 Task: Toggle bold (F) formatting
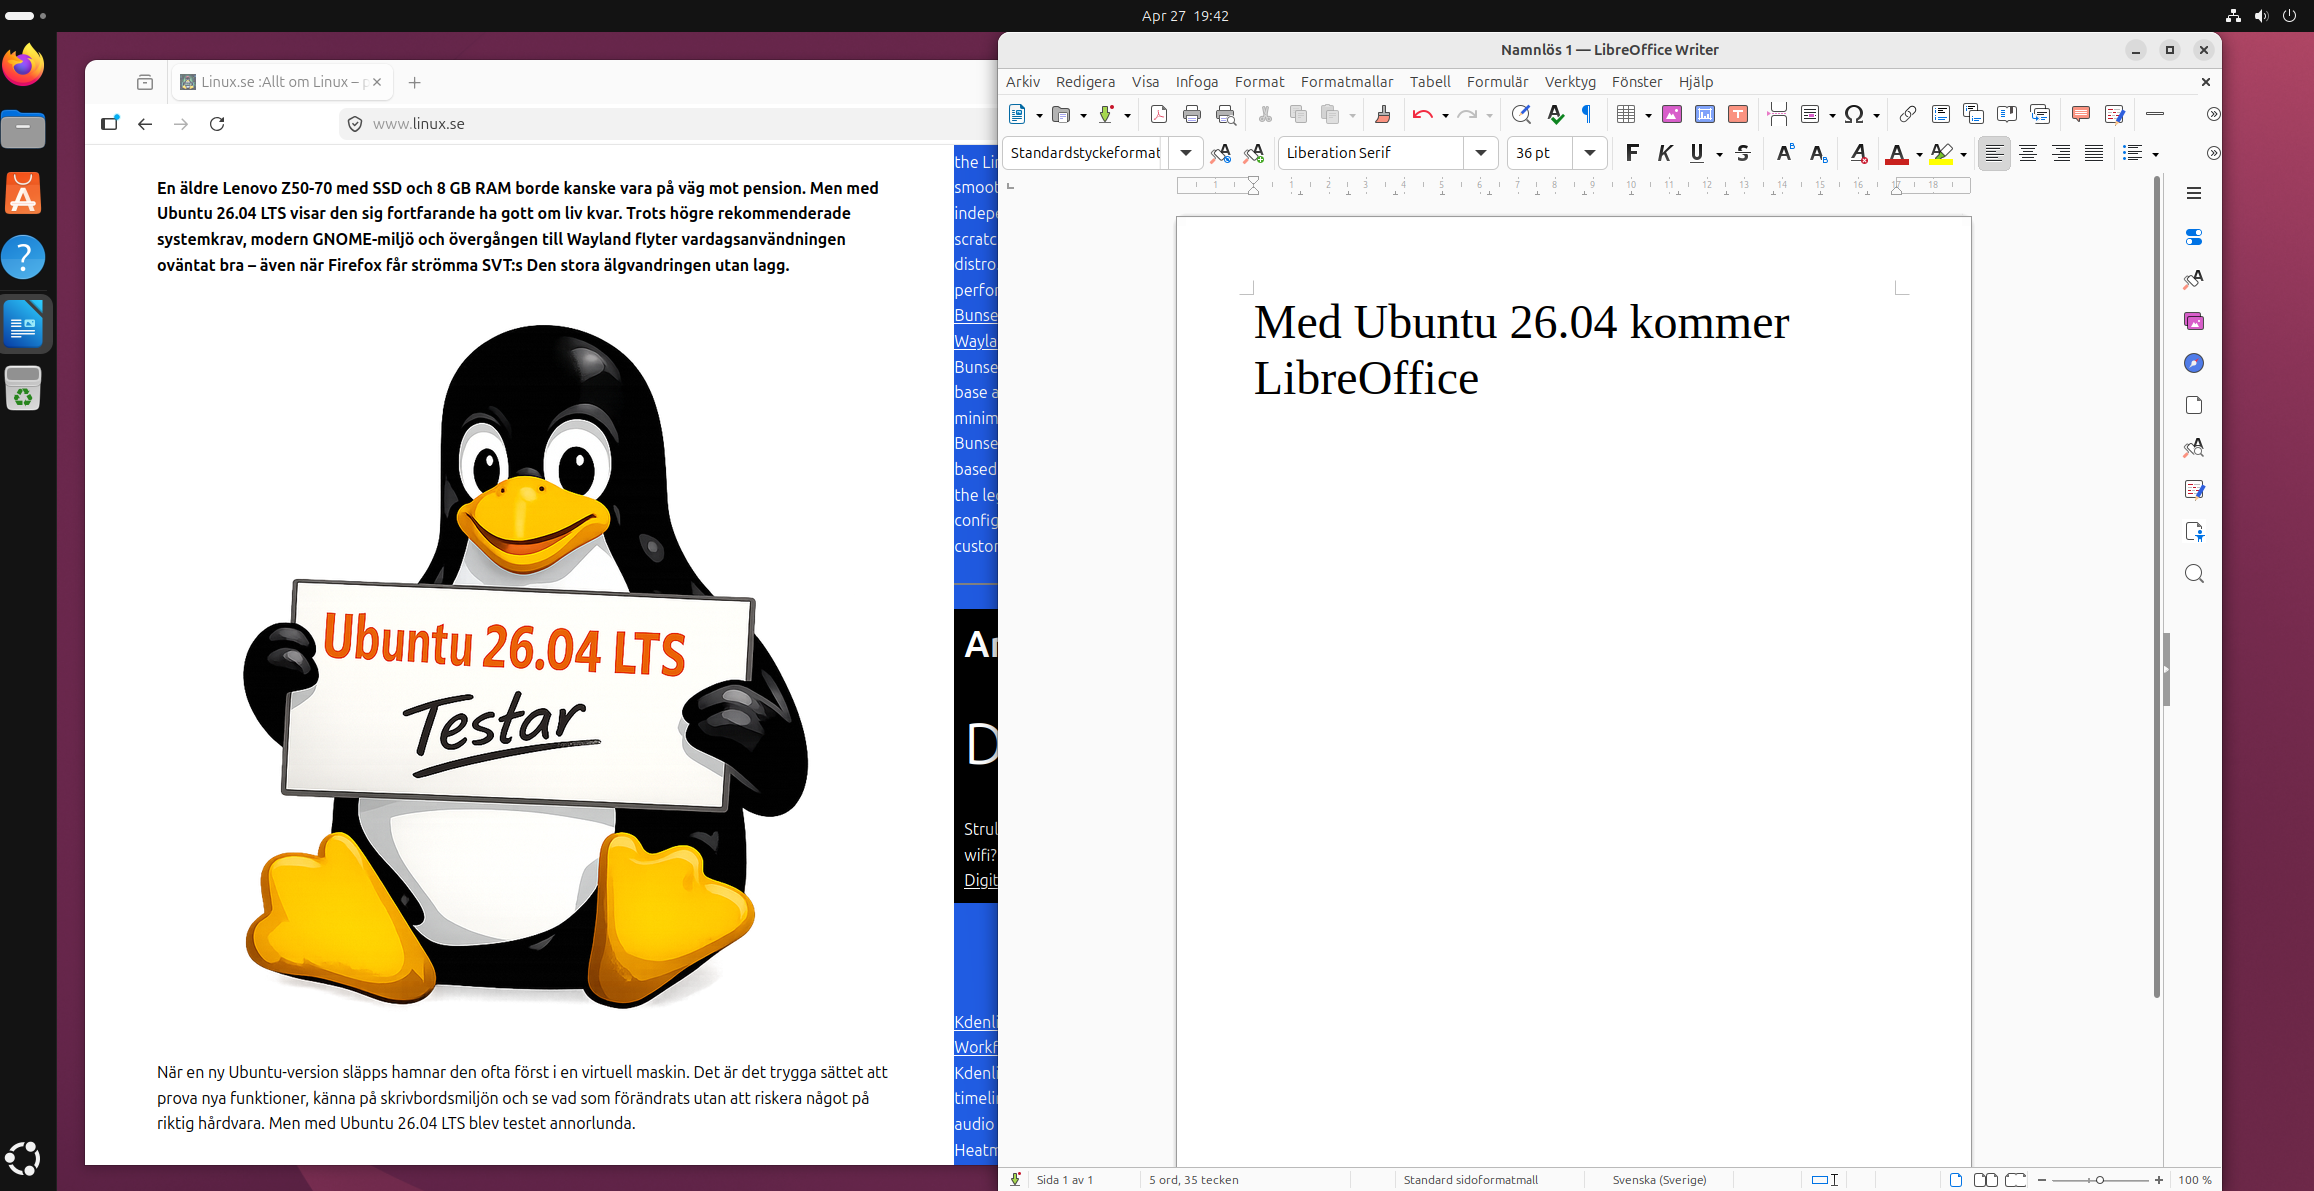(x=1632, y=153)
